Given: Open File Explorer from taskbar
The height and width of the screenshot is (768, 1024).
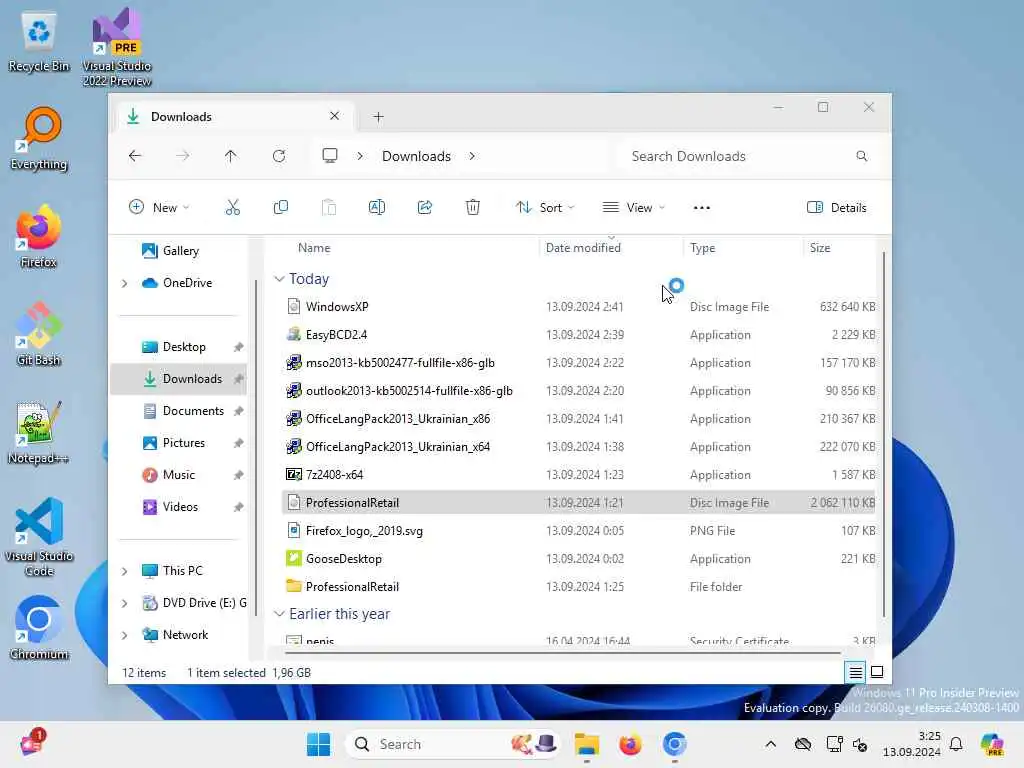Looking at the screenshot, I should (586, 744).
